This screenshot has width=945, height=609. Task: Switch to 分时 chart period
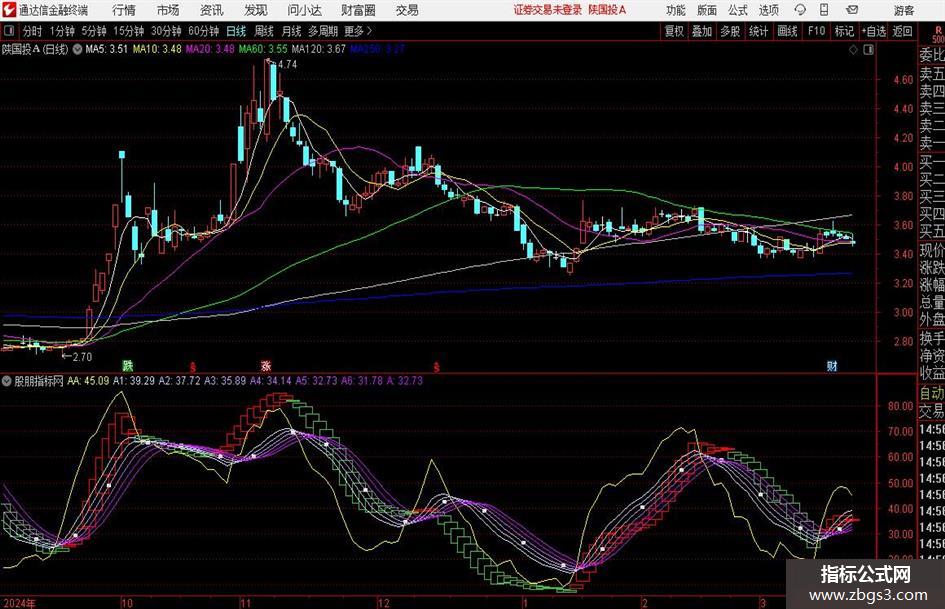33,31
